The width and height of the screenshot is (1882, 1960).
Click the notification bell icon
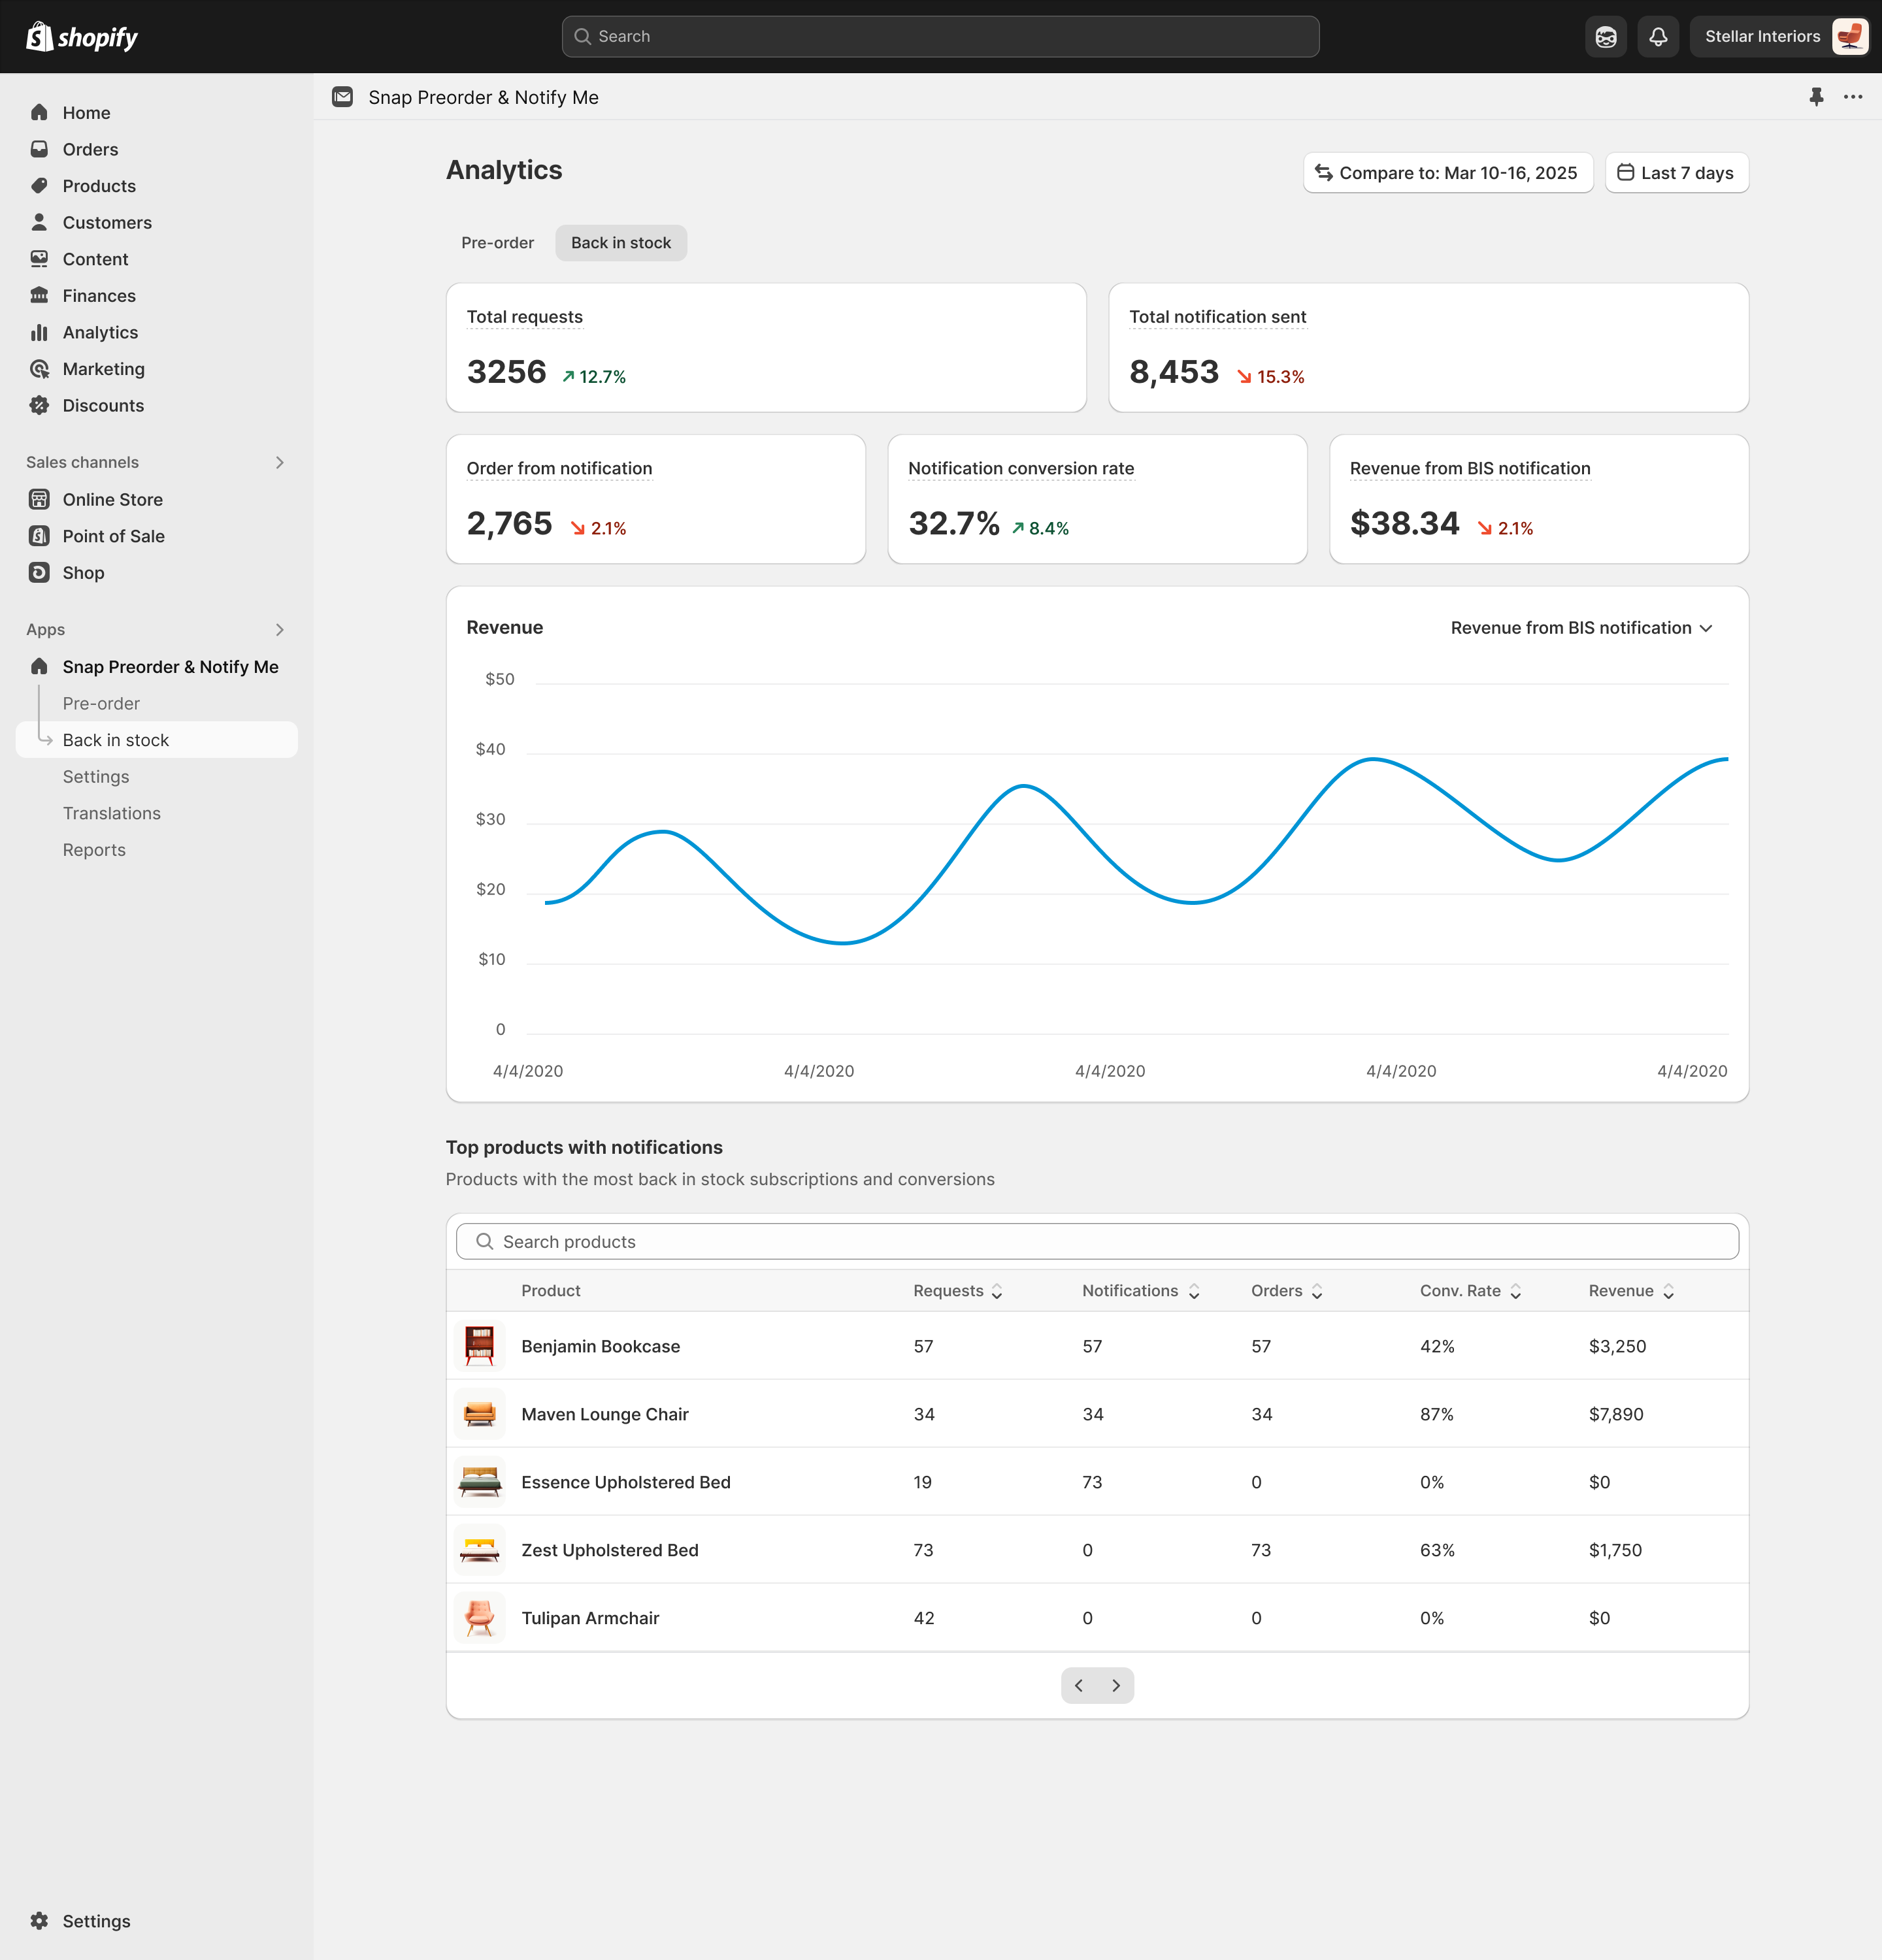tap(1658, 37)
